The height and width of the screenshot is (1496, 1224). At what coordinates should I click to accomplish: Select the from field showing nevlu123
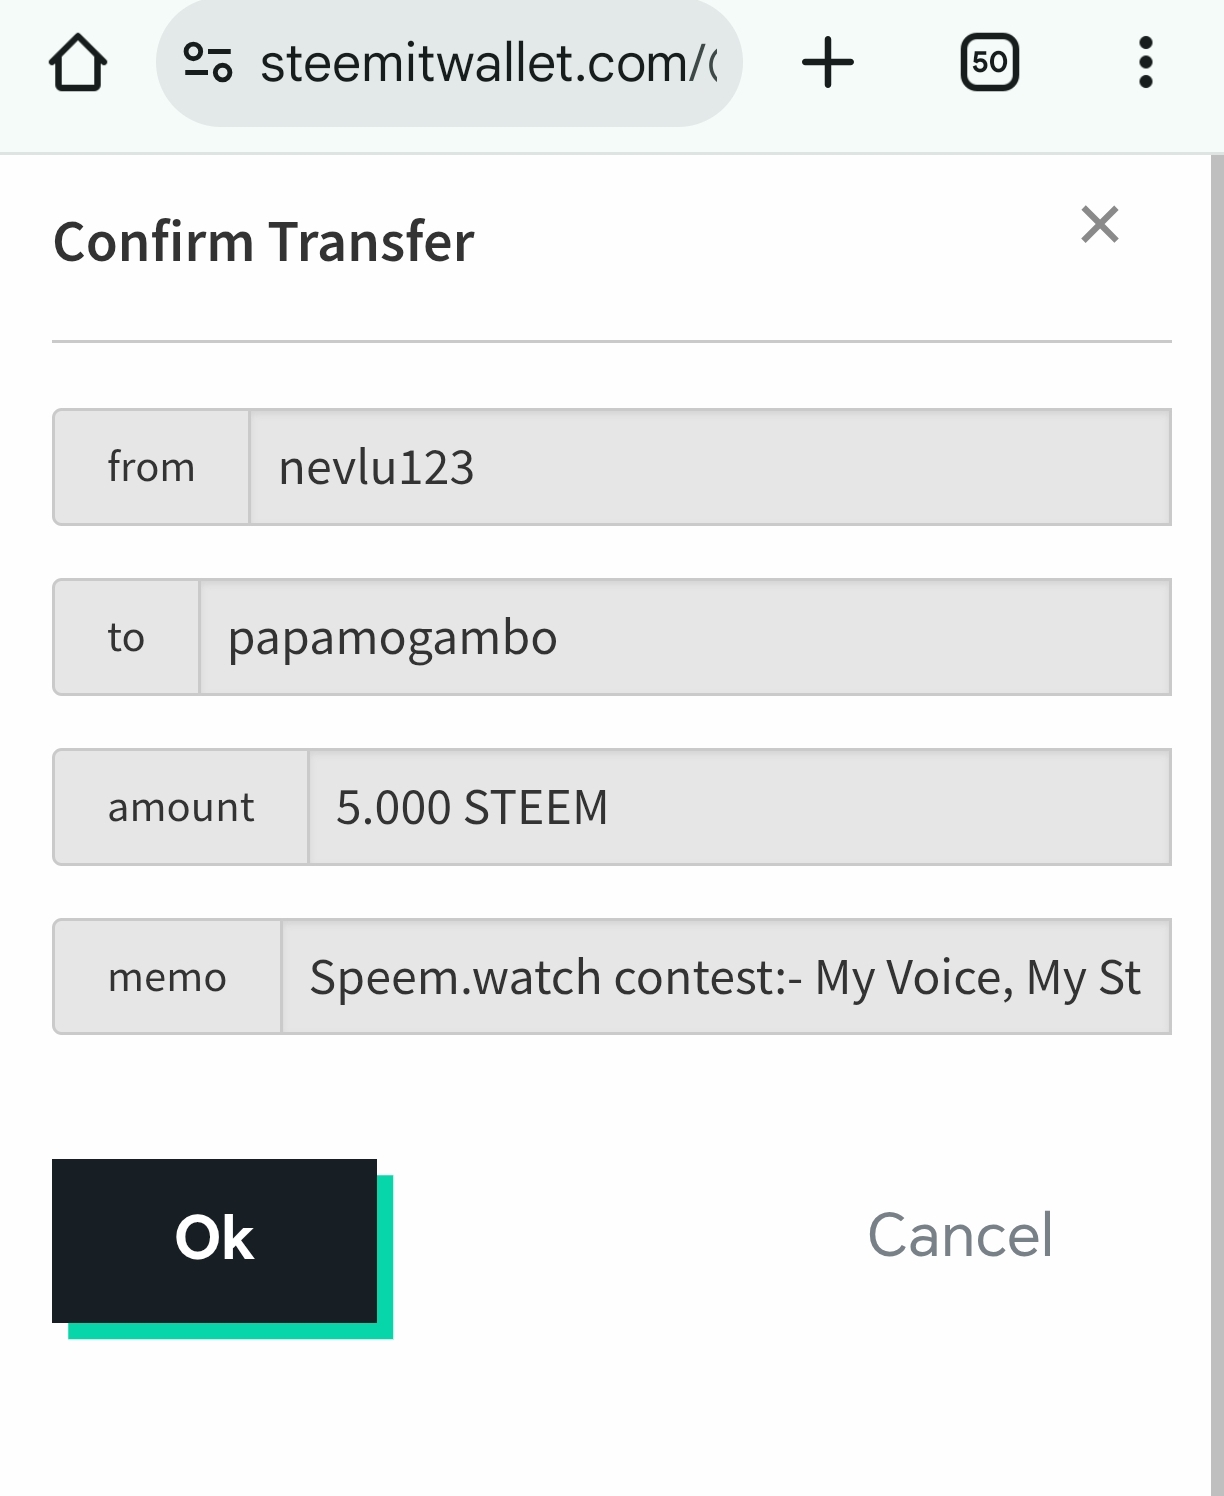[x=709, y=467]
